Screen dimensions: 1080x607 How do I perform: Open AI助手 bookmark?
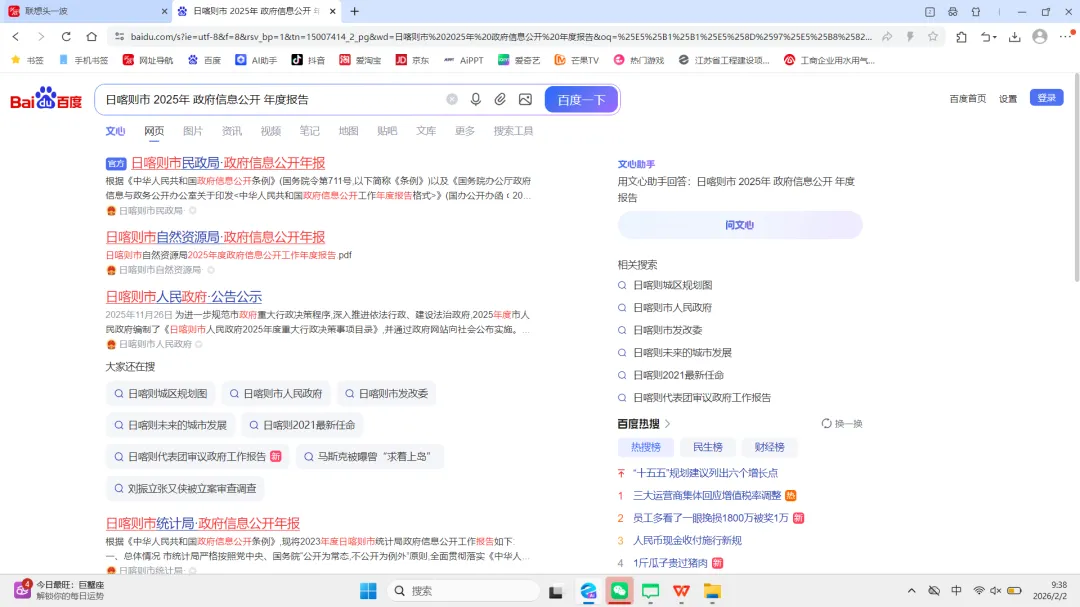pos(256,60)
